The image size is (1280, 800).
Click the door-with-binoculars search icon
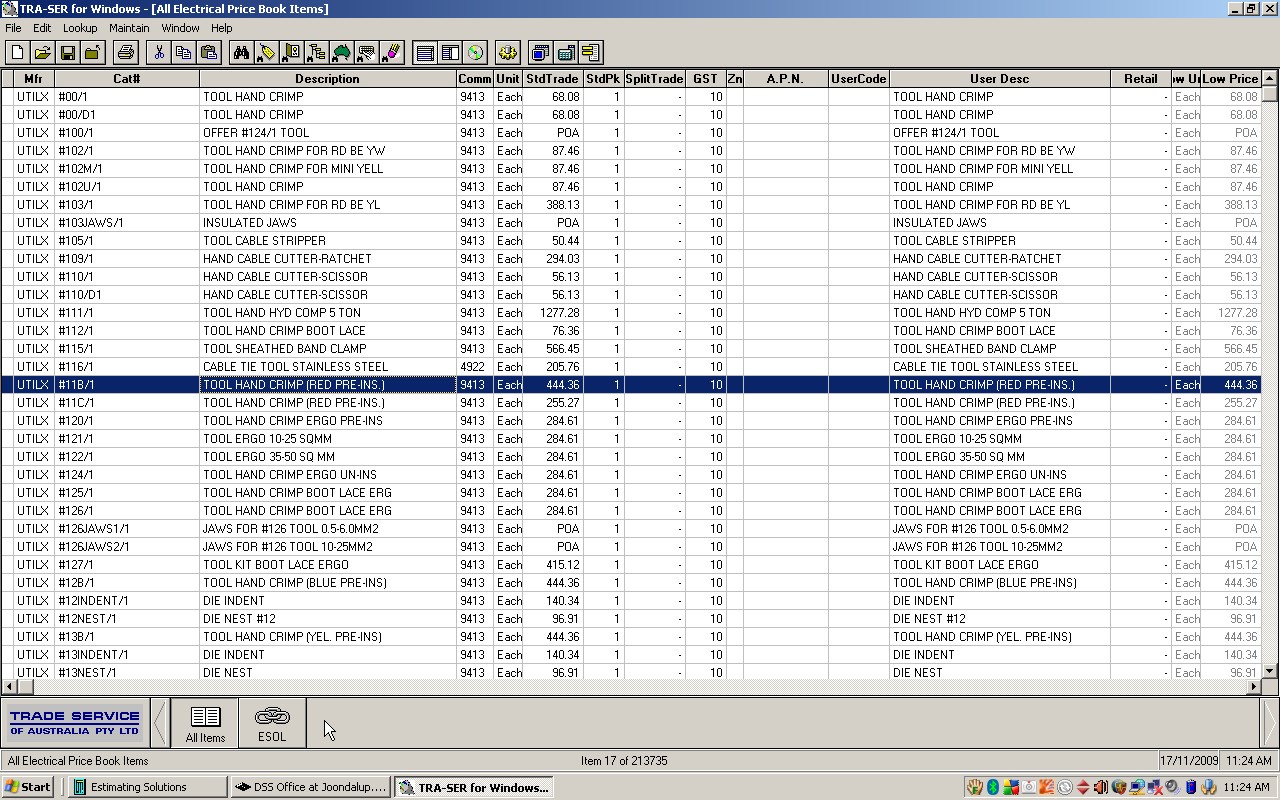pyautogui.click(x=291, y=53)
